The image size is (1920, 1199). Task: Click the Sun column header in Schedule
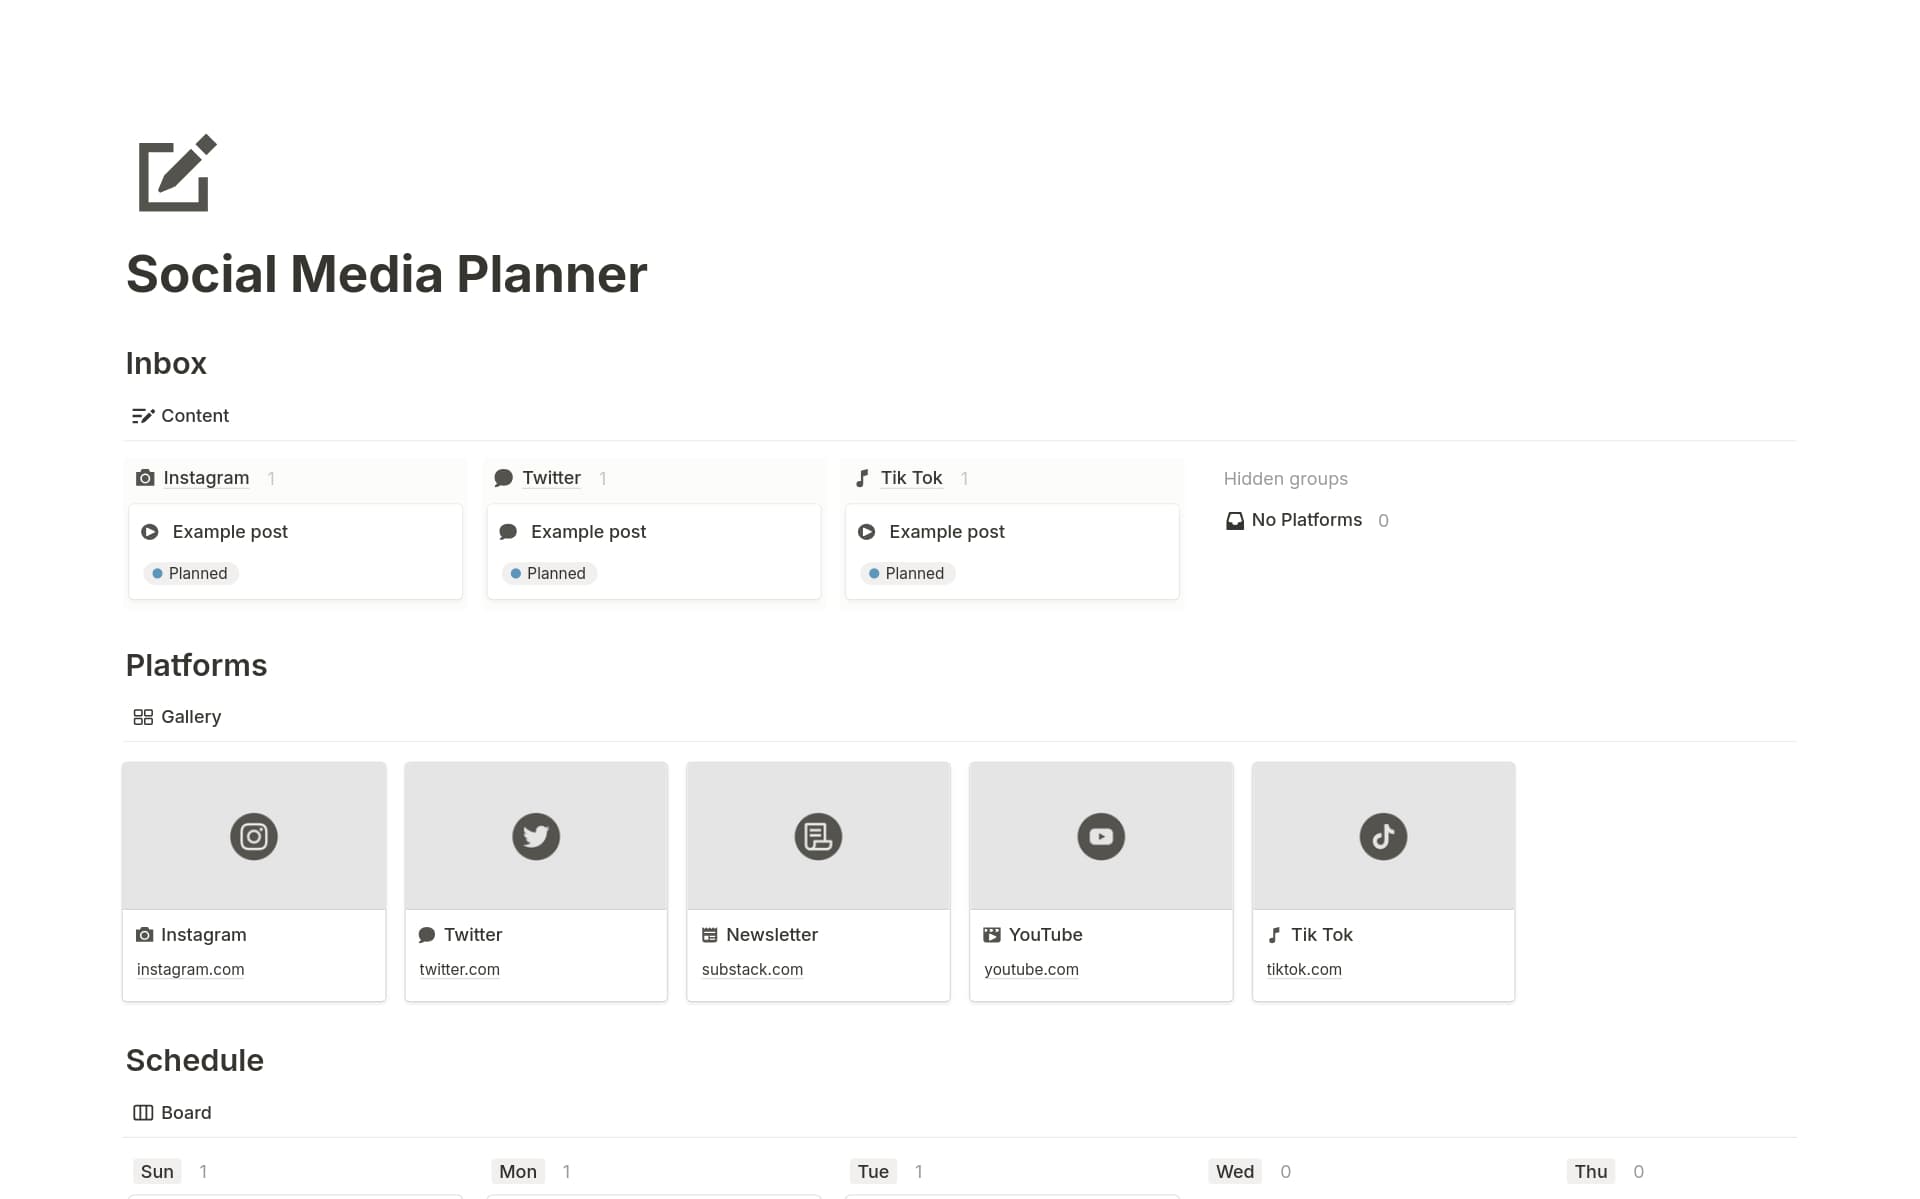tap(156, 1171)
